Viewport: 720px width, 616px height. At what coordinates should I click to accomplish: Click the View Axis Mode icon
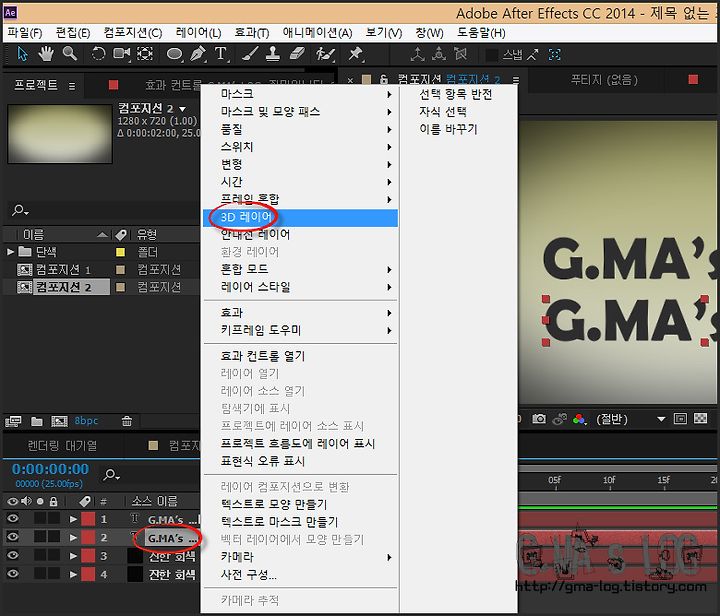point(461,55)
